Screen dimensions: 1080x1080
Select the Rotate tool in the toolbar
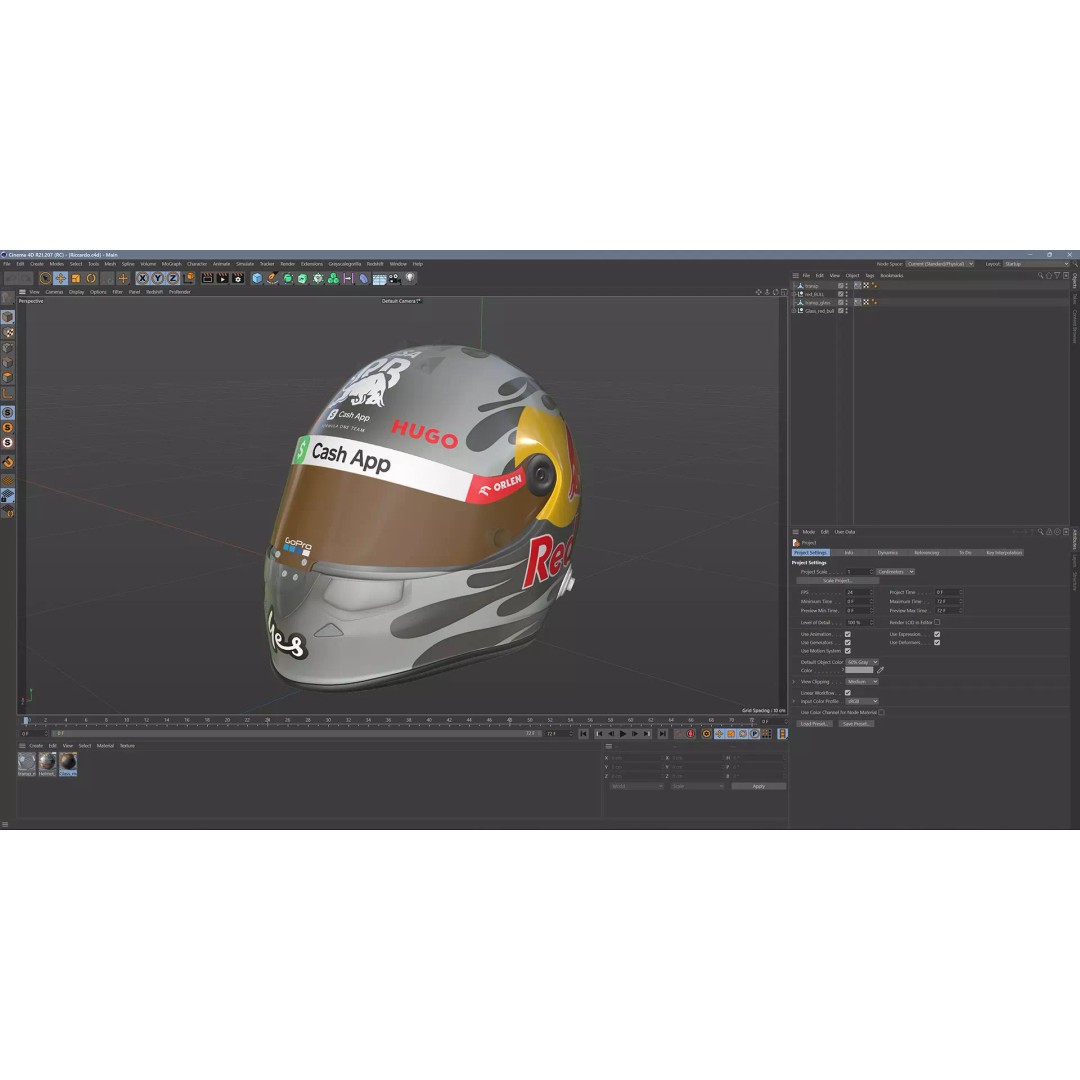[91, 280]
